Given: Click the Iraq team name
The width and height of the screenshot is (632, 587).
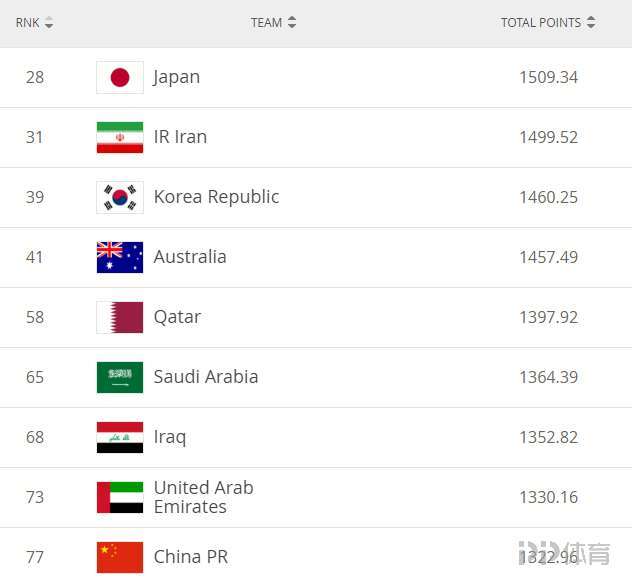Looking at the screenshot, I should (x=170, y=437).
